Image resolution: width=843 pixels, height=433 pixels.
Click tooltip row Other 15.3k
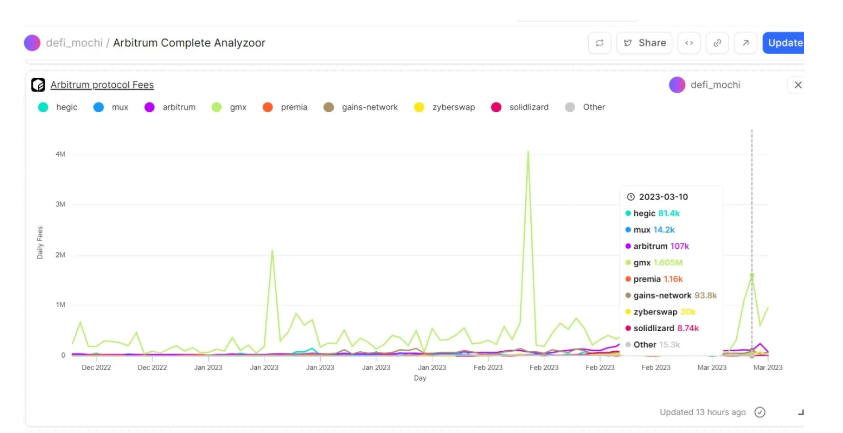(x=653, y=345)
